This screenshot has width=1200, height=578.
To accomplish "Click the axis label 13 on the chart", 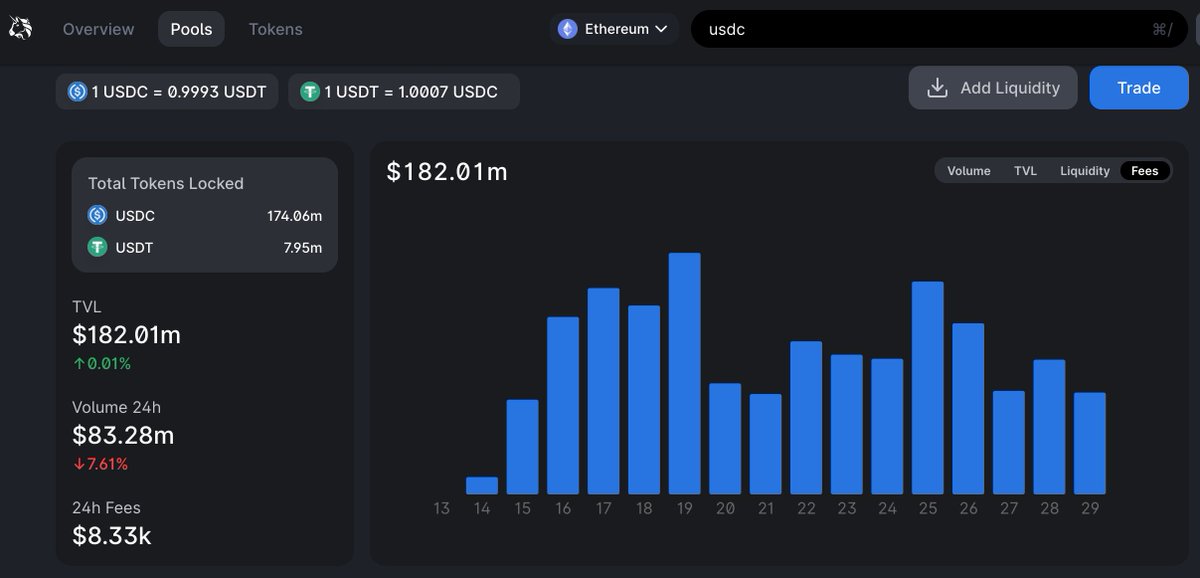I will click(442, 508).
